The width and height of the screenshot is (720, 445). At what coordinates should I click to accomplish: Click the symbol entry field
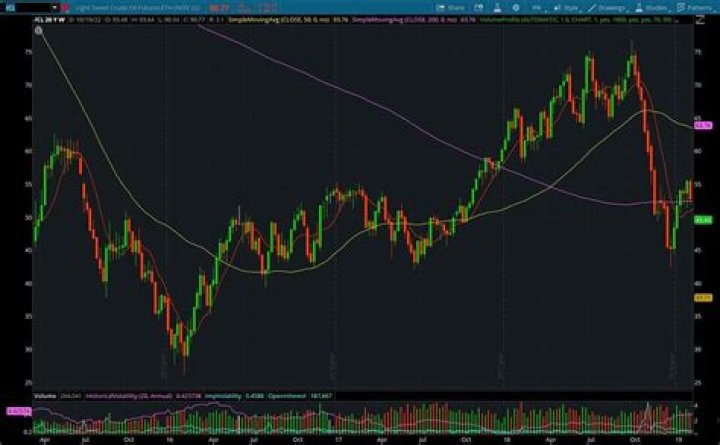tap(24, 7)
